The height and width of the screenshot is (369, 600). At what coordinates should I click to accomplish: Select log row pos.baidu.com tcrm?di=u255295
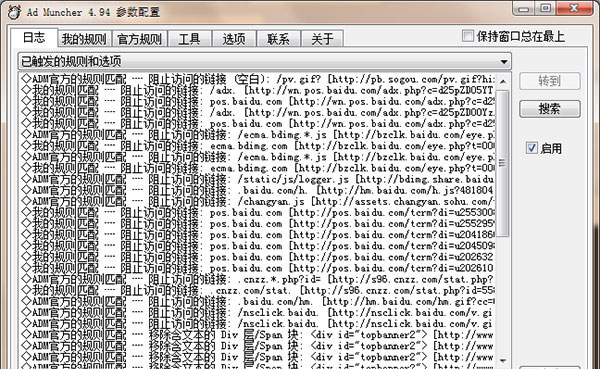[257, 224]
